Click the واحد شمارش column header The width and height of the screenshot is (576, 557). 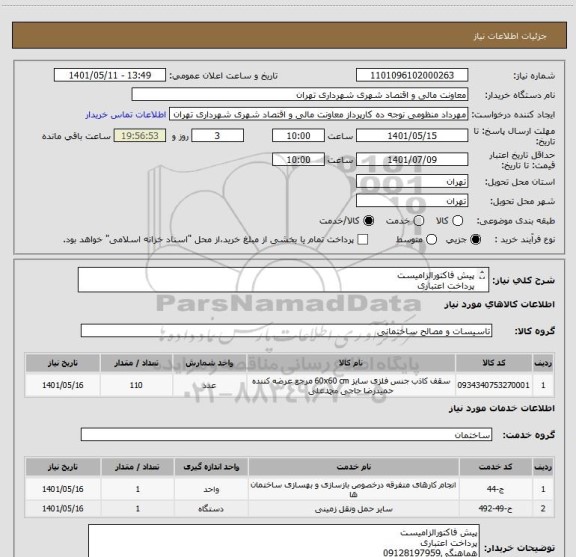coord(209,363)
